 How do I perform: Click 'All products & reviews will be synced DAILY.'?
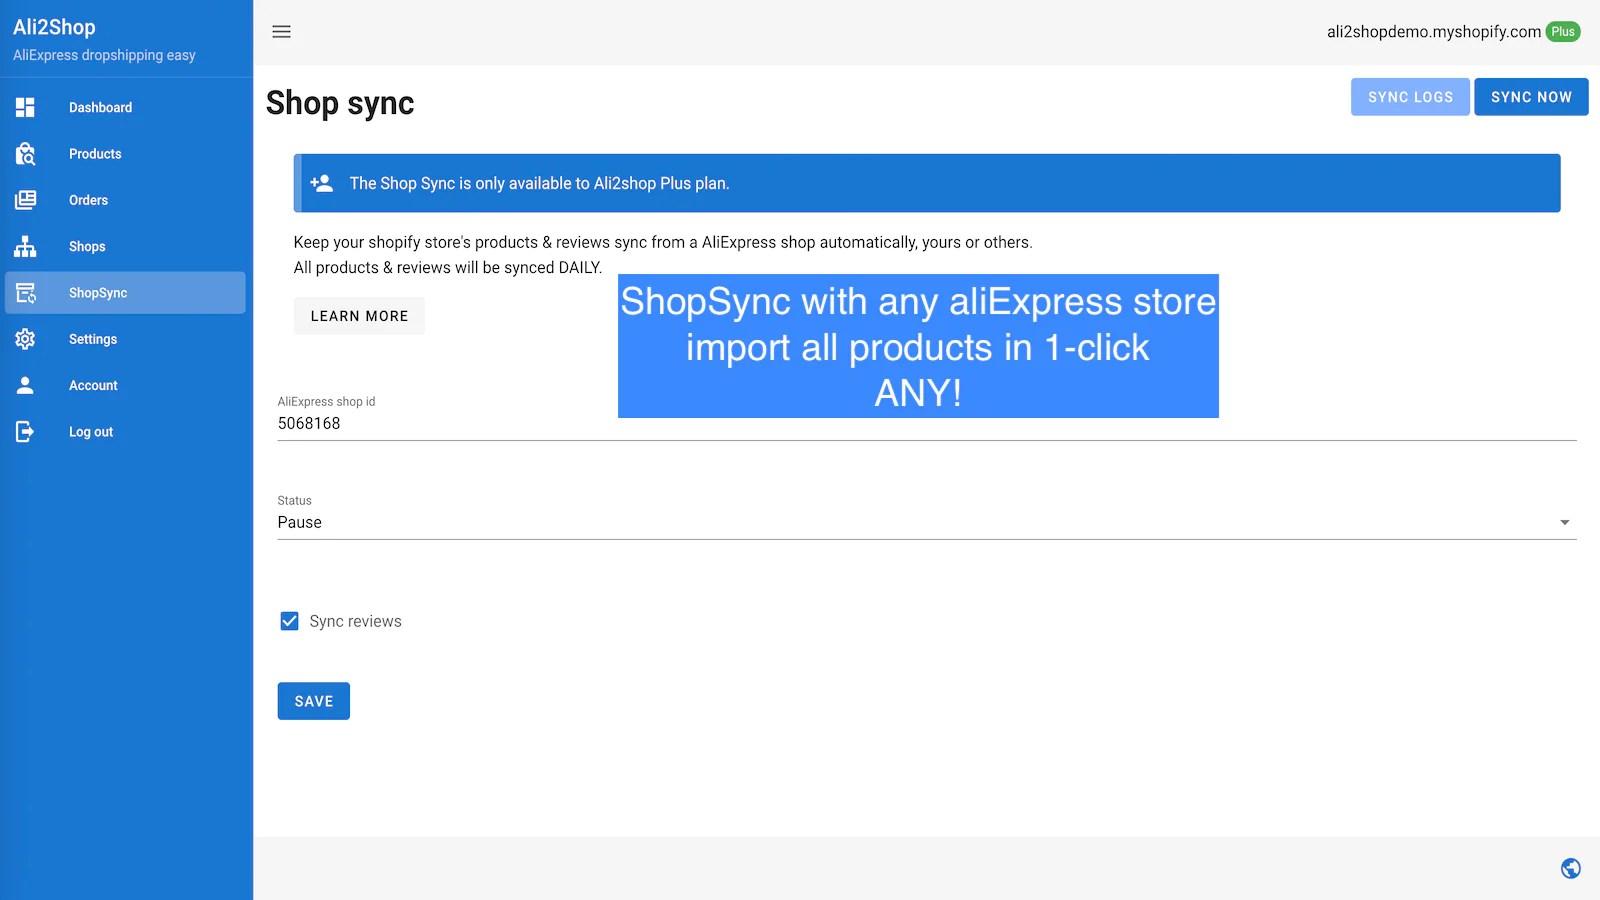[x=448, y=268]
